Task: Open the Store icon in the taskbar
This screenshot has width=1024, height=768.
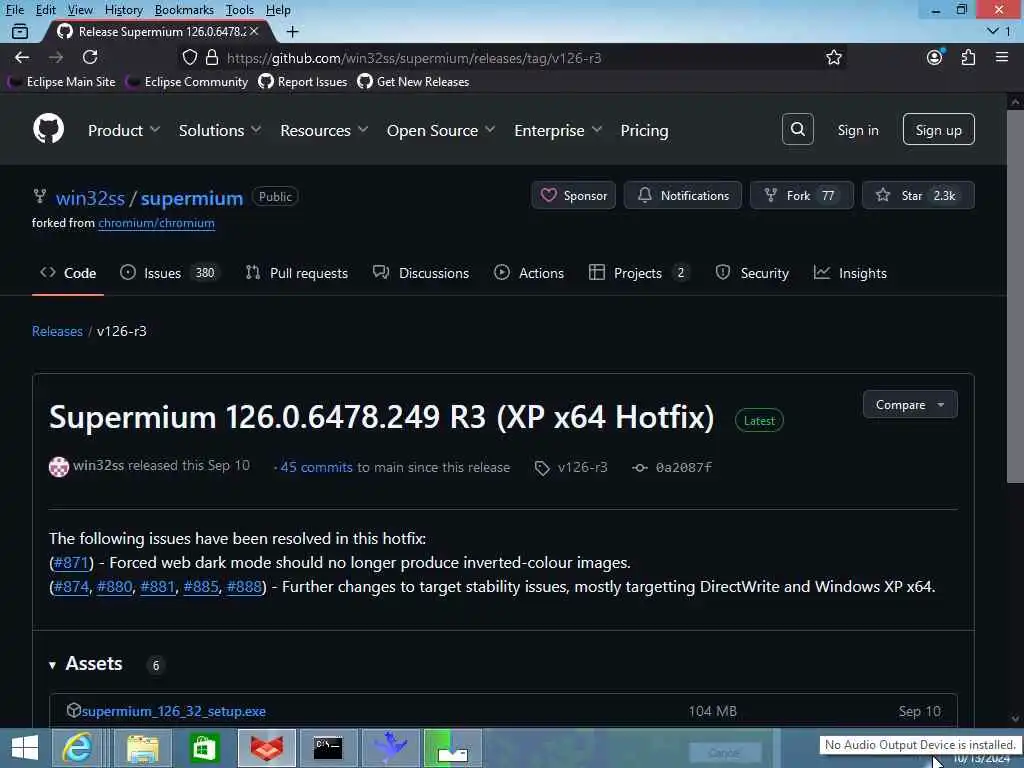Action: [x=204, y=748]
